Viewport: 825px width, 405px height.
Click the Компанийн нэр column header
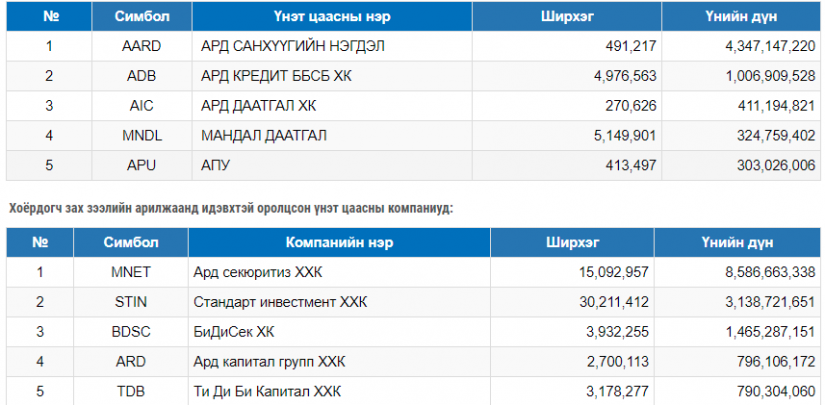coord(339,242)
